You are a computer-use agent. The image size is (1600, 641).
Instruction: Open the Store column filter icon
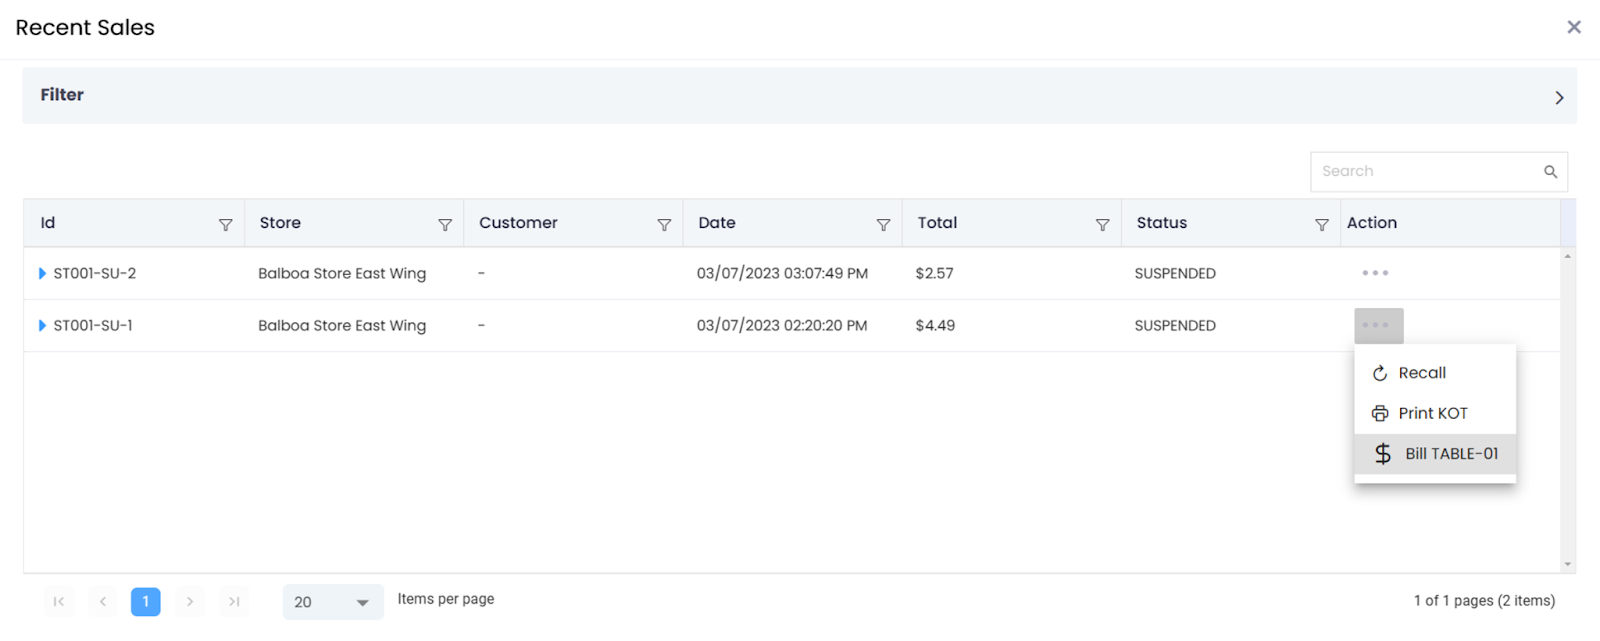pyautogui.click(x=445, y=225)
